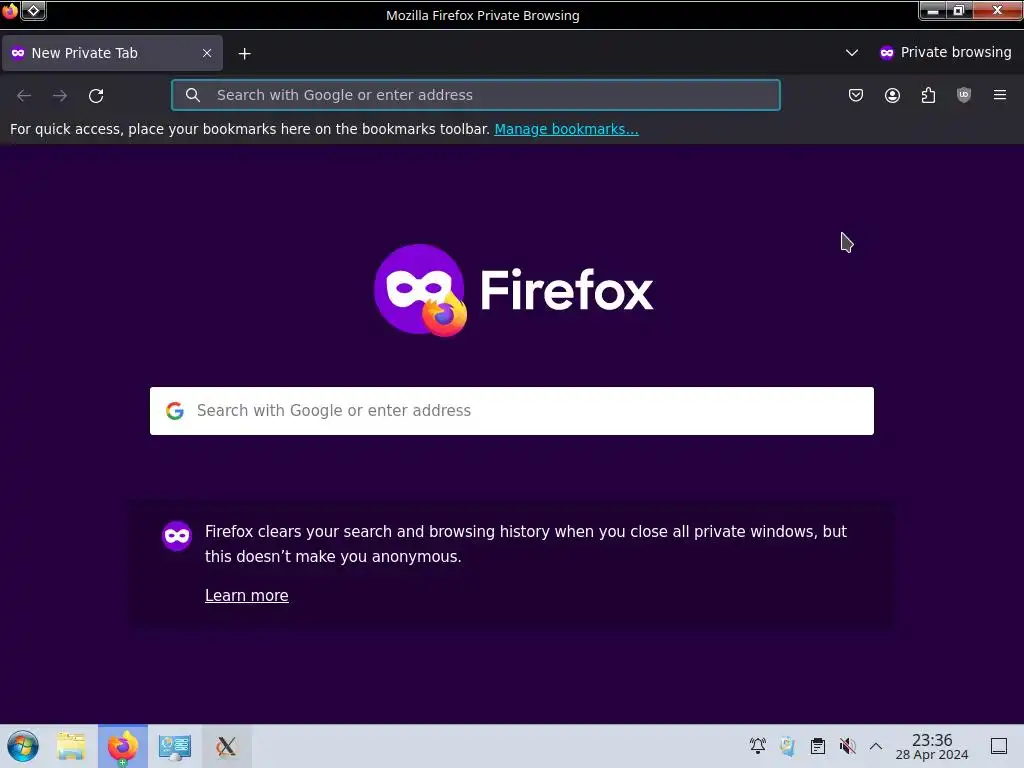Open the clock showing 23:36

pos(932,746)
